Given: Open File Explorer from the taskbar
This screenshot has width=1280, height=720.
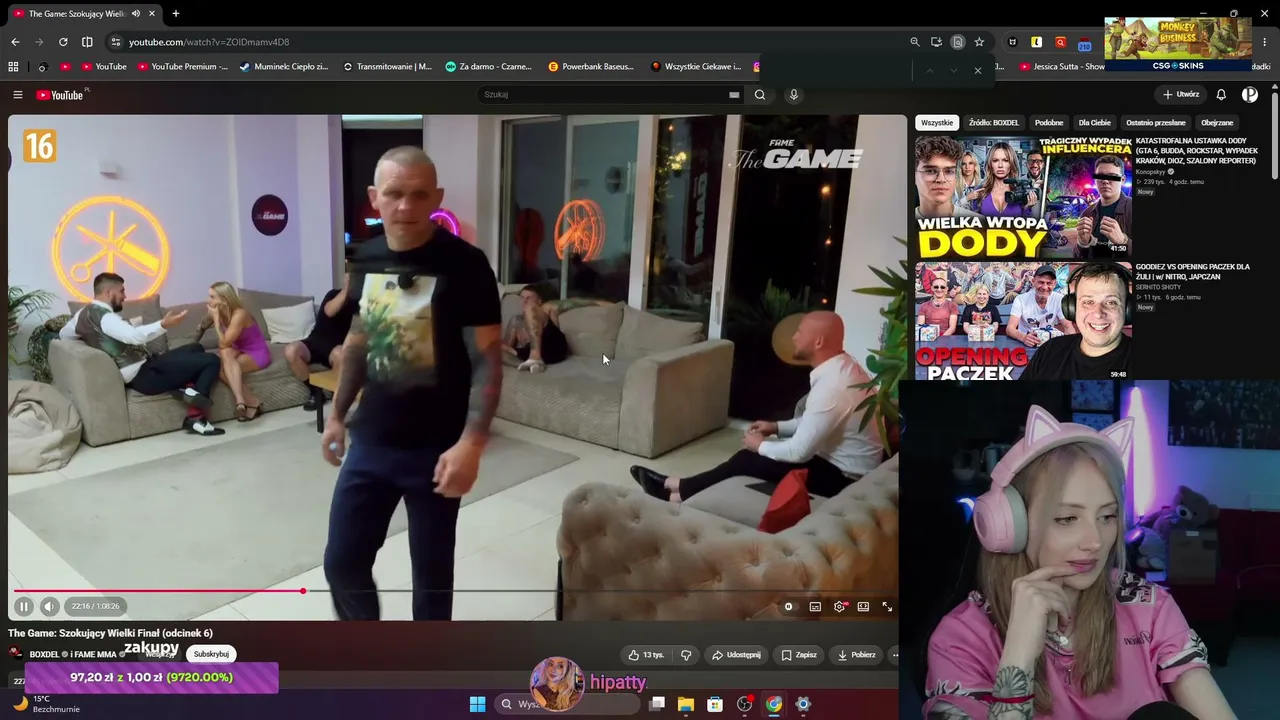Looking at the screenshot, I should point(685,704).
